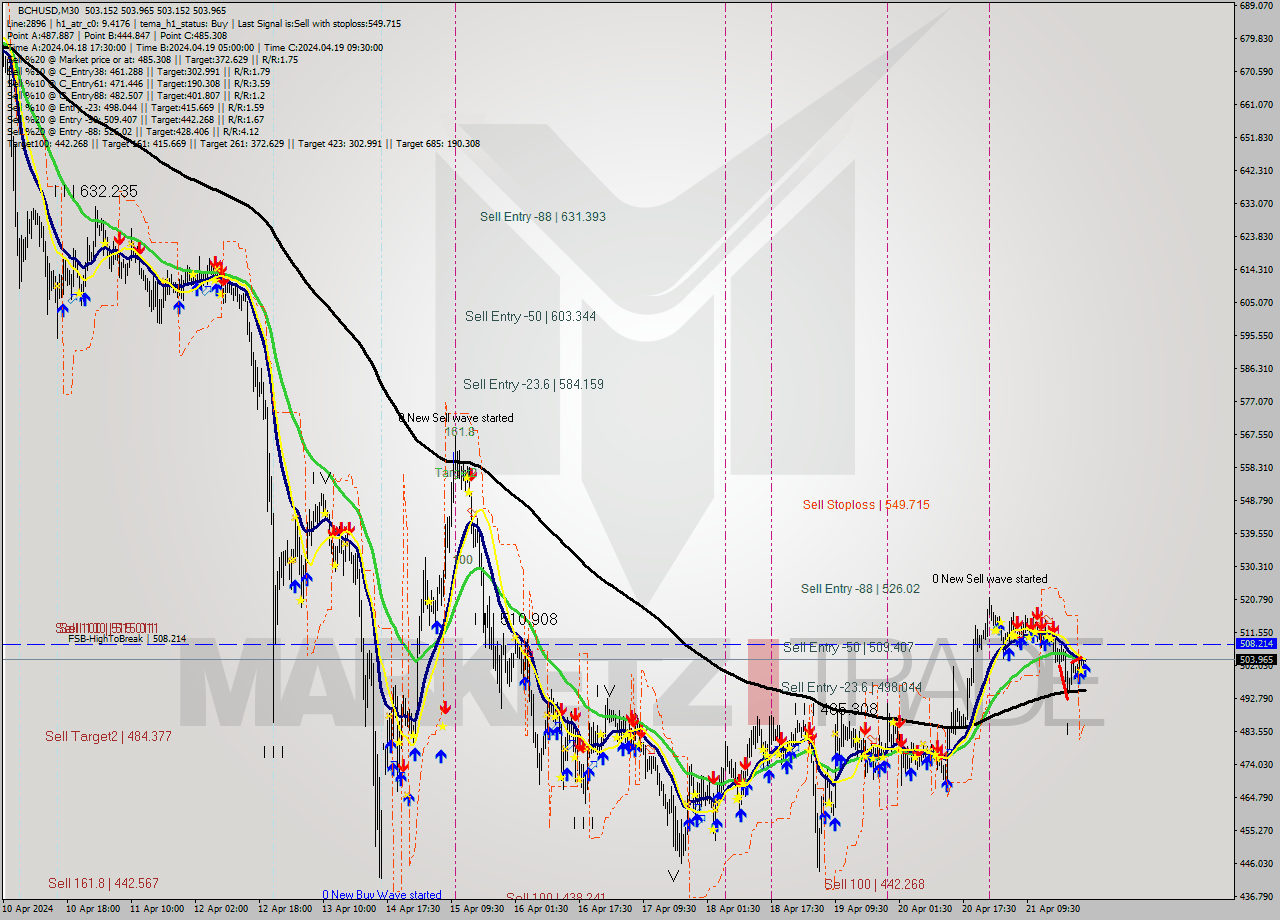Click the 'Sell 161.8 | 442.567' label

(103, 883)
